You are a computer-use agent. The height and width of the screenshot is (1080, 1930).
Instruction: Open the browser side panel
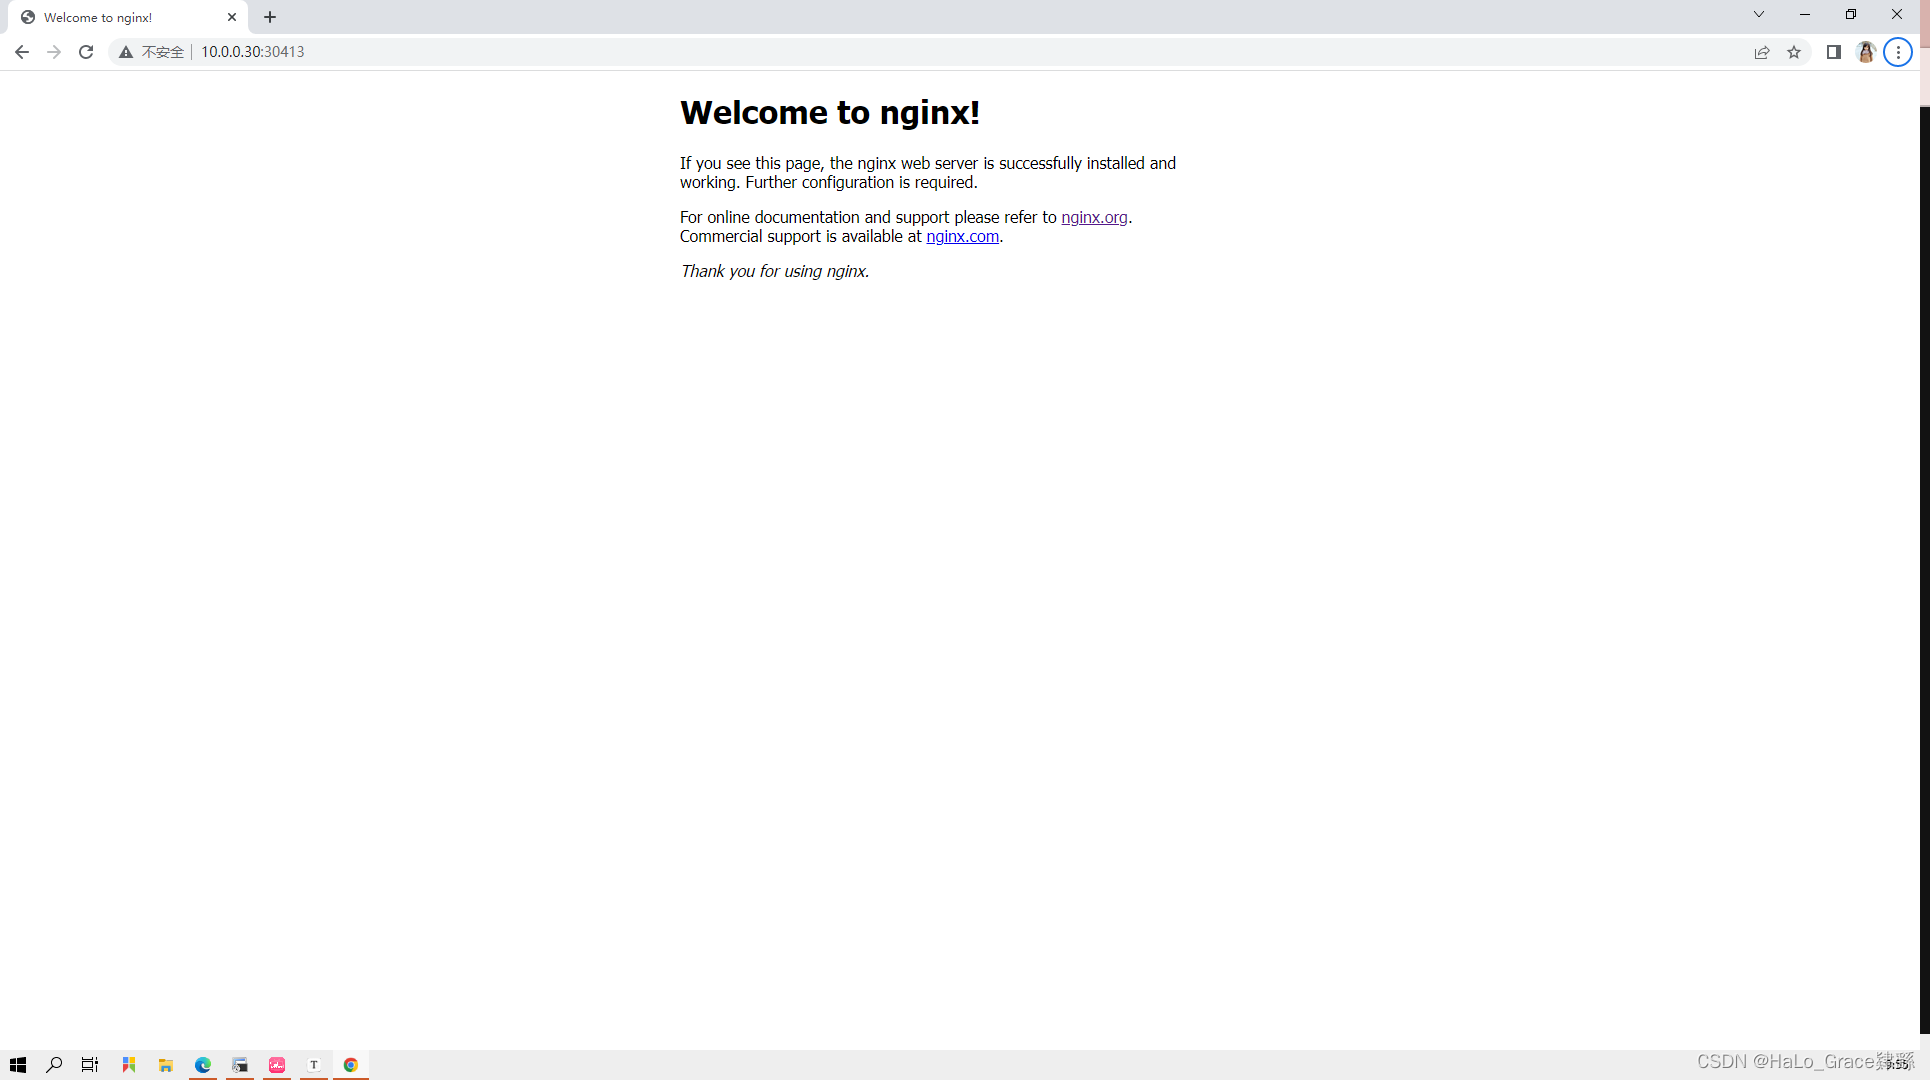[1834, 52]
